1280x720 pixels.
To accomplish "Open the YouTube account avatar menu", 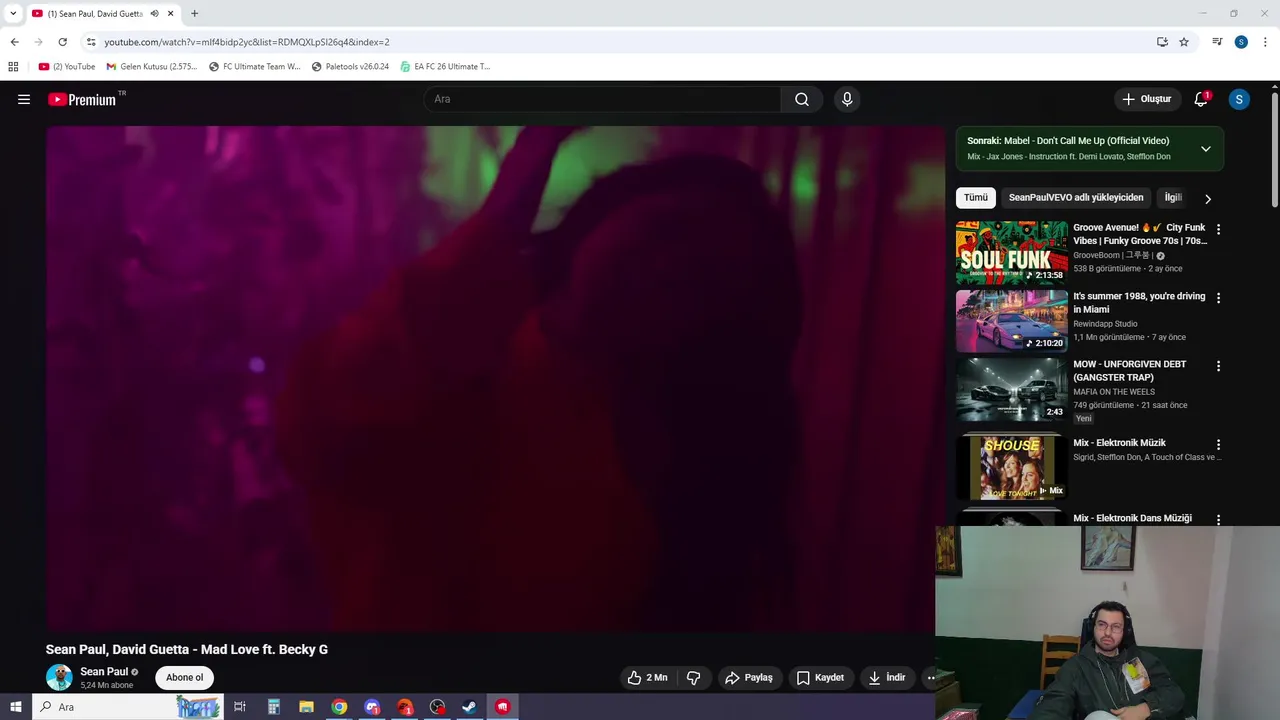I will pyautogui.click(x=1239, y=99).
